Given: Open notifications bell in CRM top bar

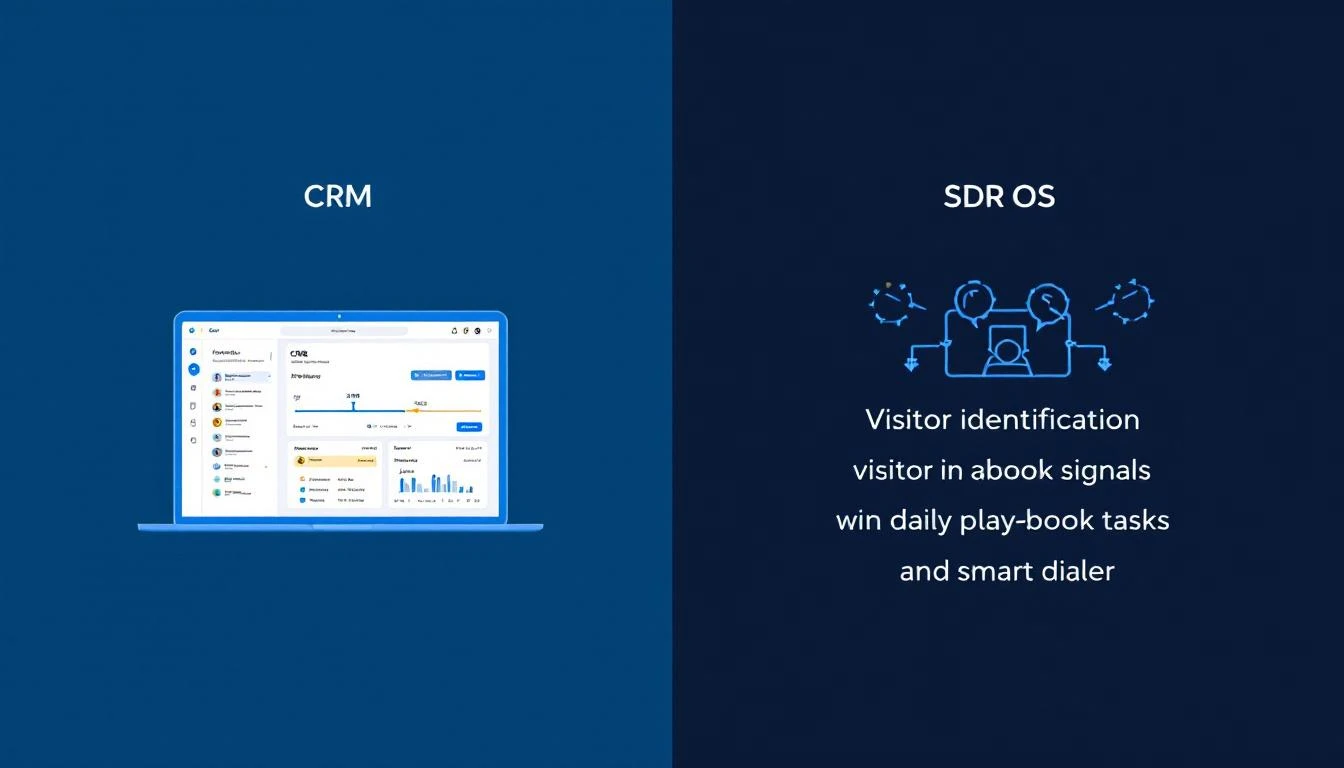Looking at the screenshot, I should 454,330.
